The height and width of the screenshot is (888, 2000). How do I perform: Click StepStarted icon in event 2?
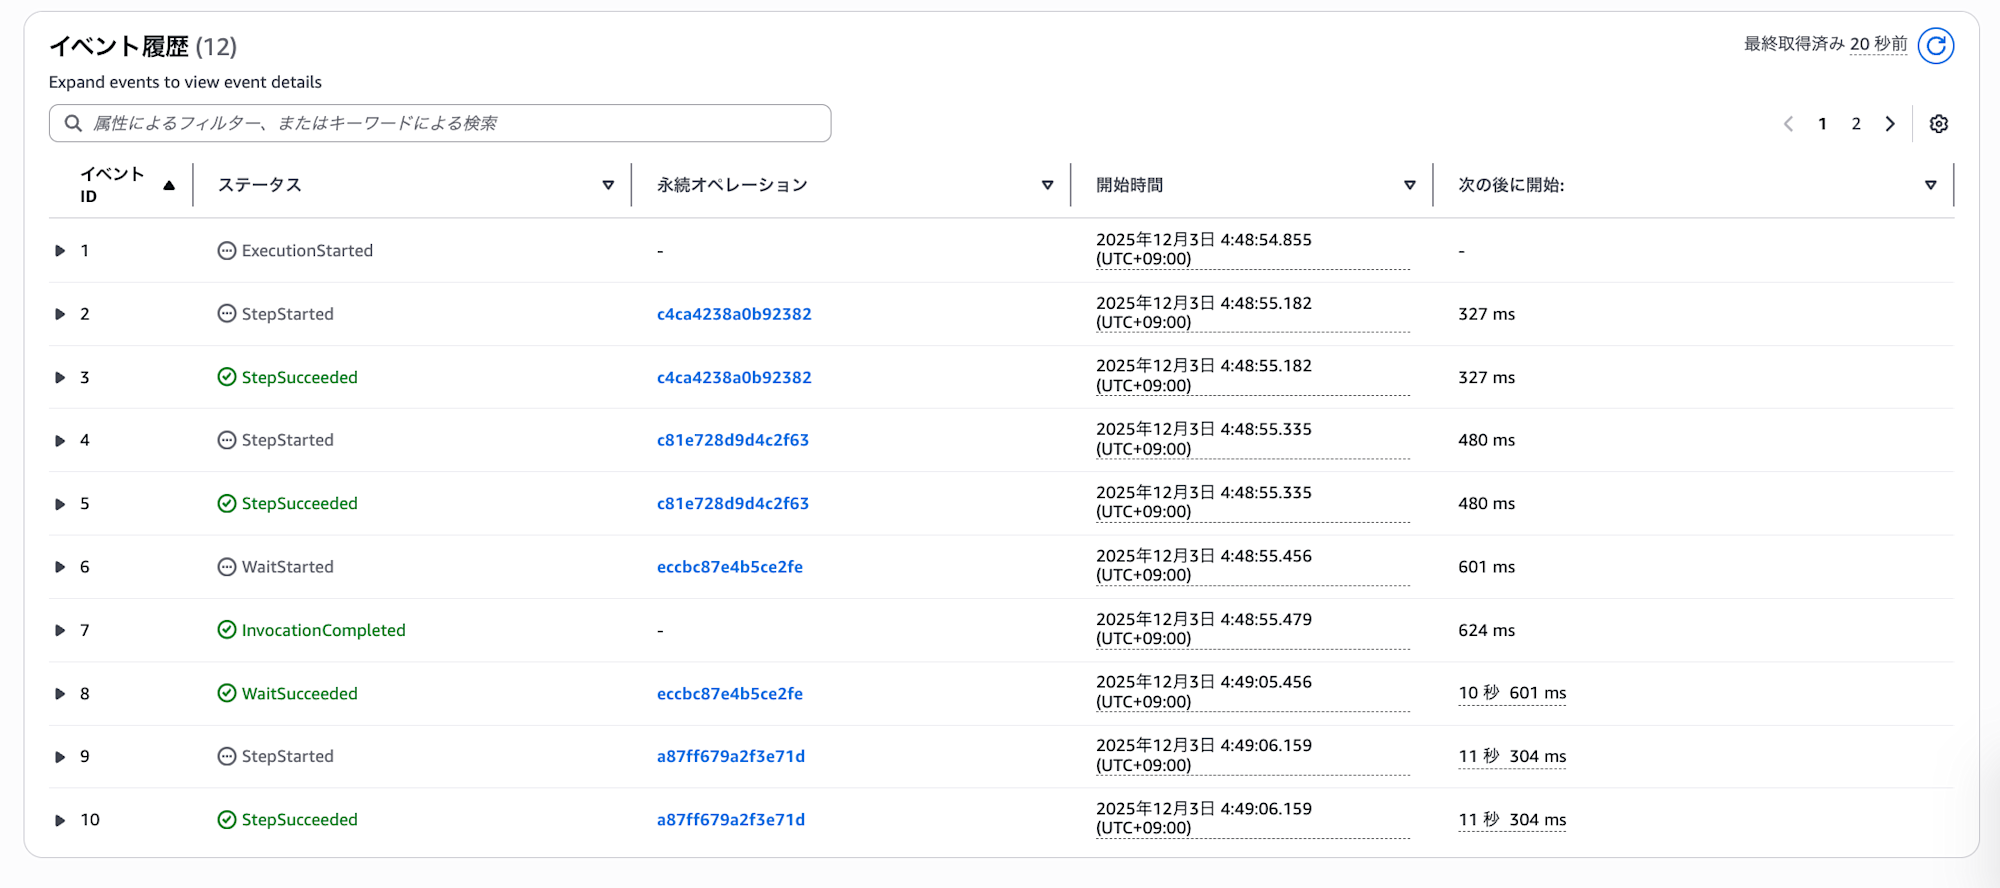tap(227, 314)
